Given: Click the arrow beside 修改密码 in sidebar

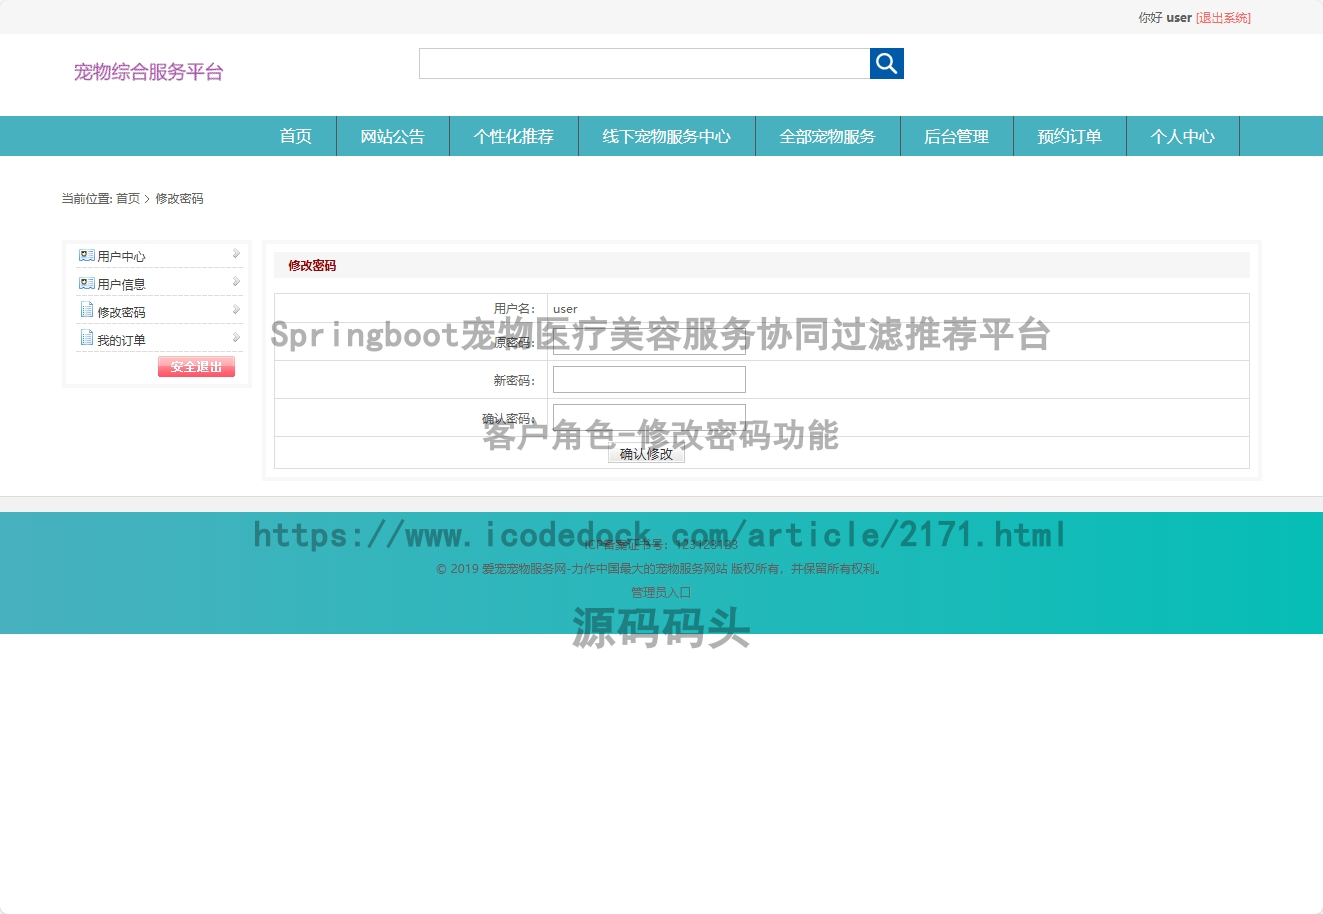Looking at the screenshot, I should [236, 310].
